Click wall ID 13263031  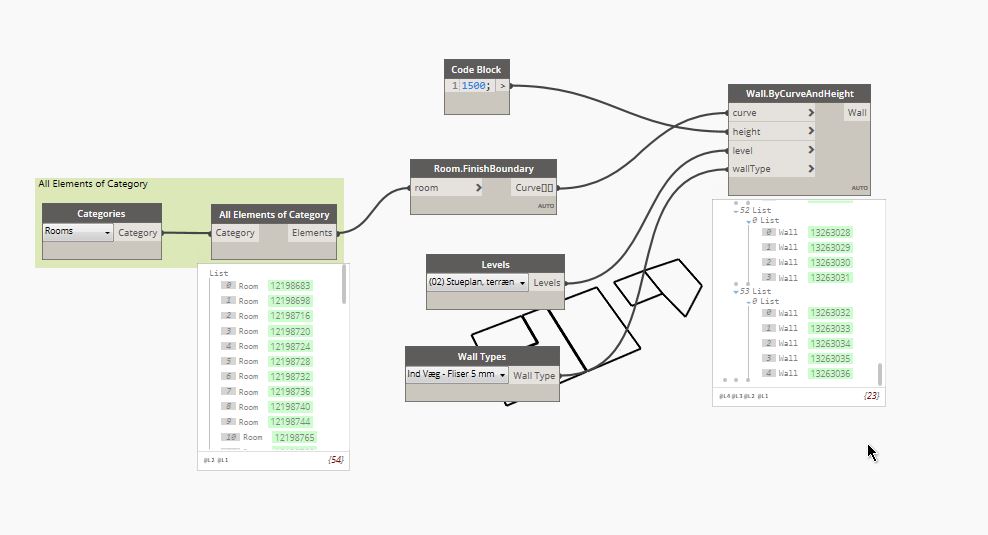tap(830, 278)
